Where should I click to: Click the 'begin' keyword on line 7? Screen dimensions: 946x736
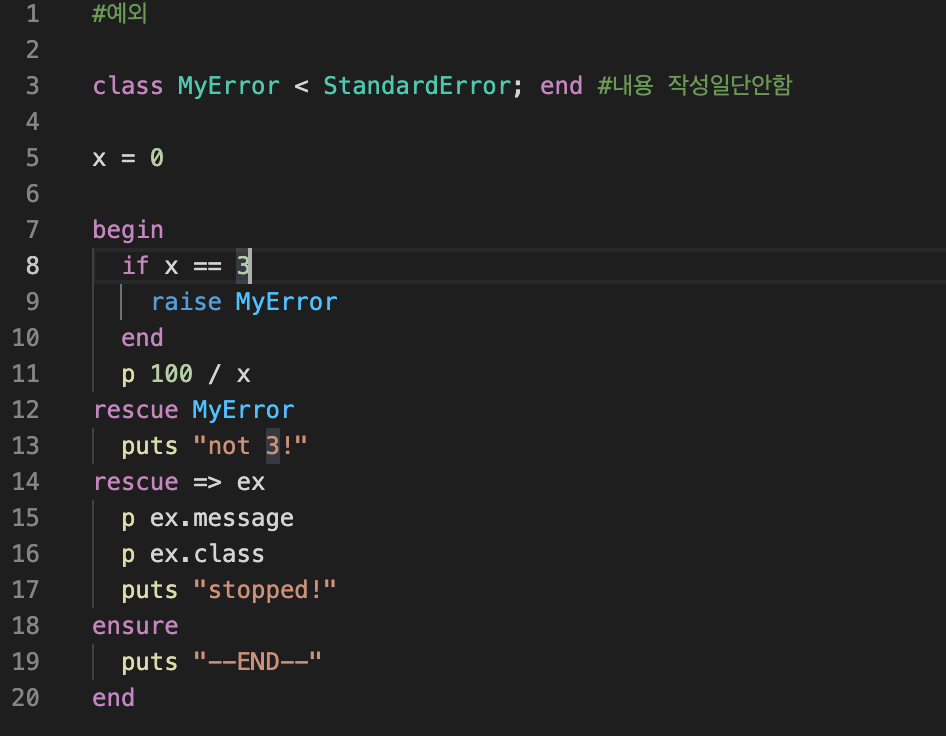(x=128, y=230)
